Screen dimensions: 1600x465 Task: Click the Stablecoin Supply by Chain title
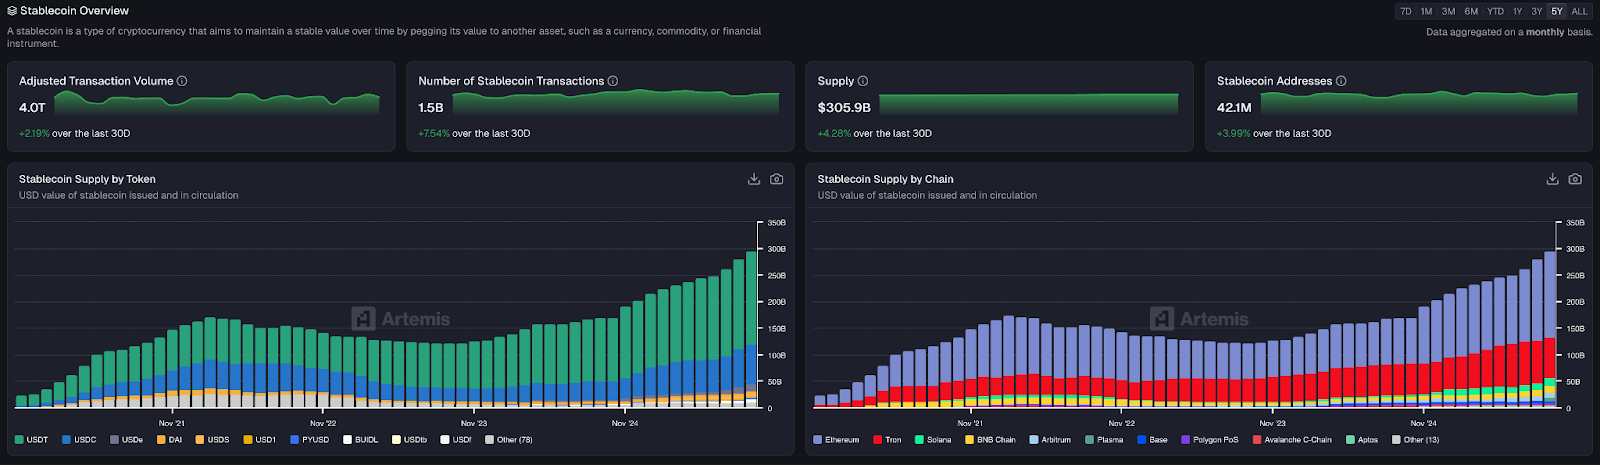tap(885, 179)
